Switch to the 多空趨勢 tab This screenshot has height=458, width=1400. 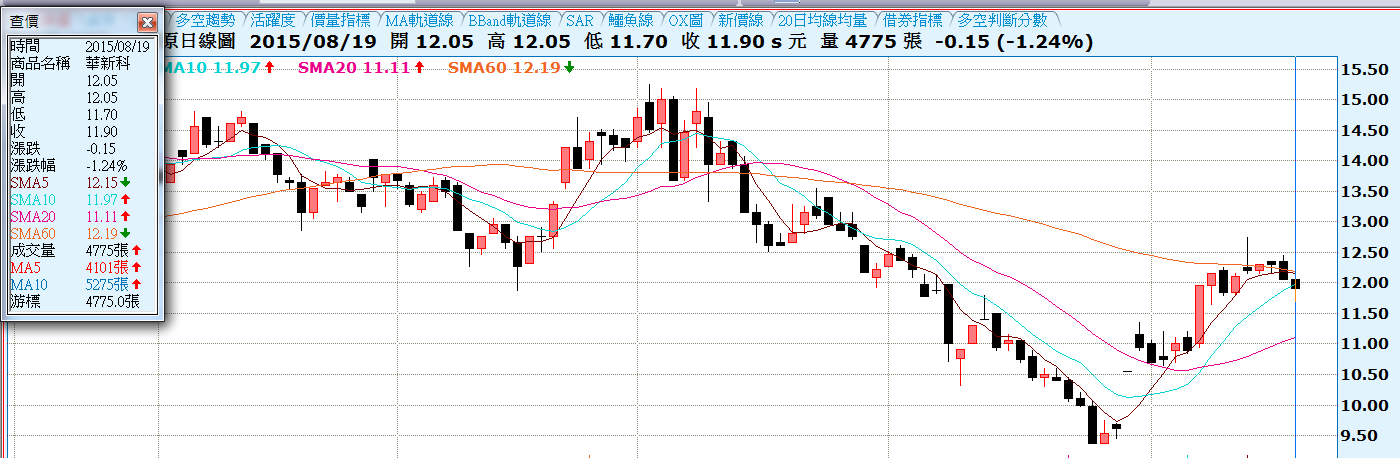[x=204, y=20]
